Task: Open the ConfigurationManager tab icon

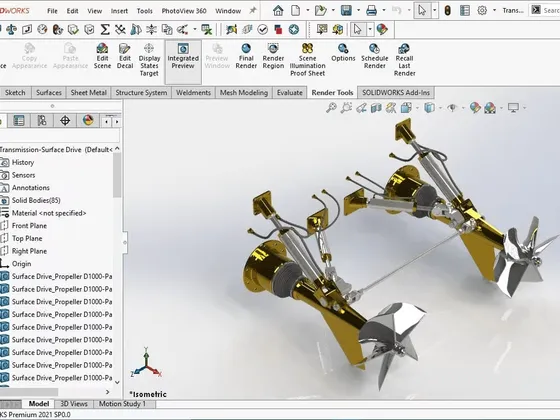Action: click(42, 121)
